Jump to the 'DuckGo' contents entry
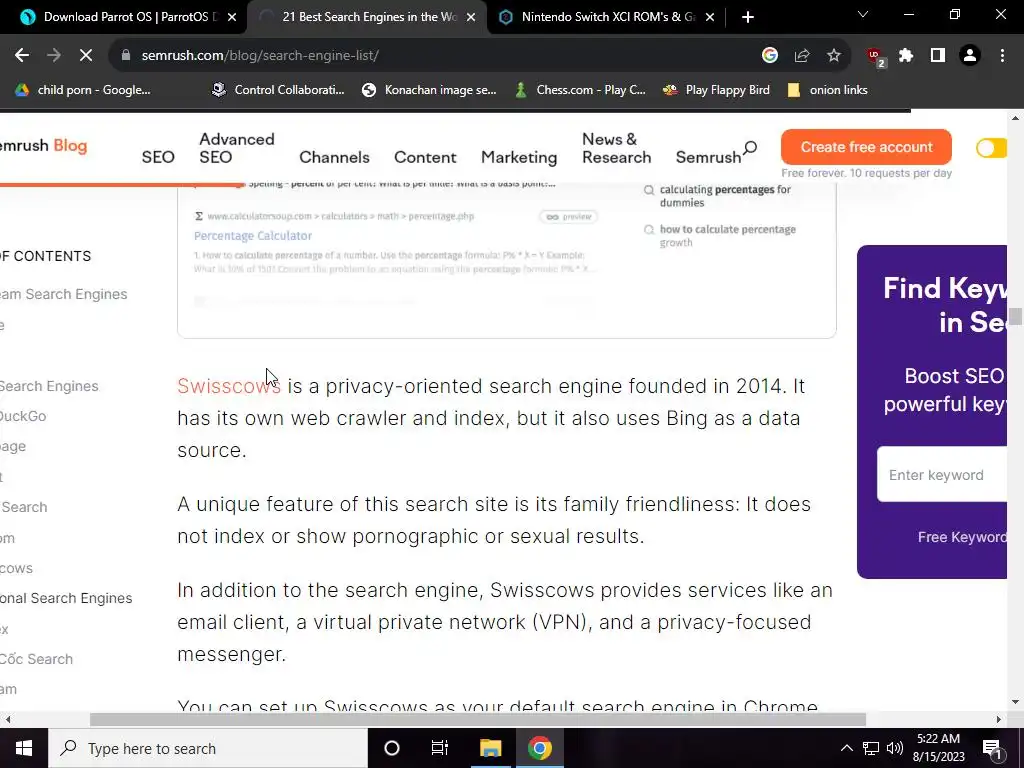Screen dimensions: 1024x768 23,416
